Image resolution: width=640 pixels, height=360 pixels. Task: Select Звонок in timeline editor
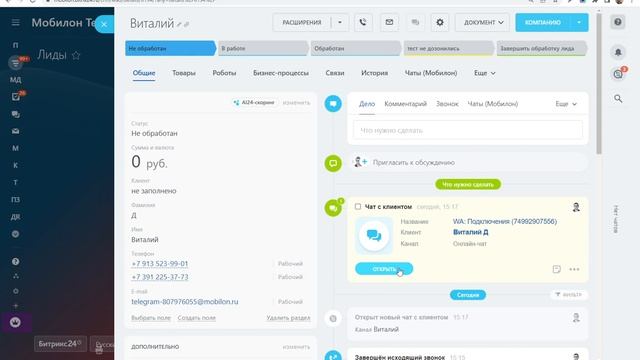(x=447, y=104)
